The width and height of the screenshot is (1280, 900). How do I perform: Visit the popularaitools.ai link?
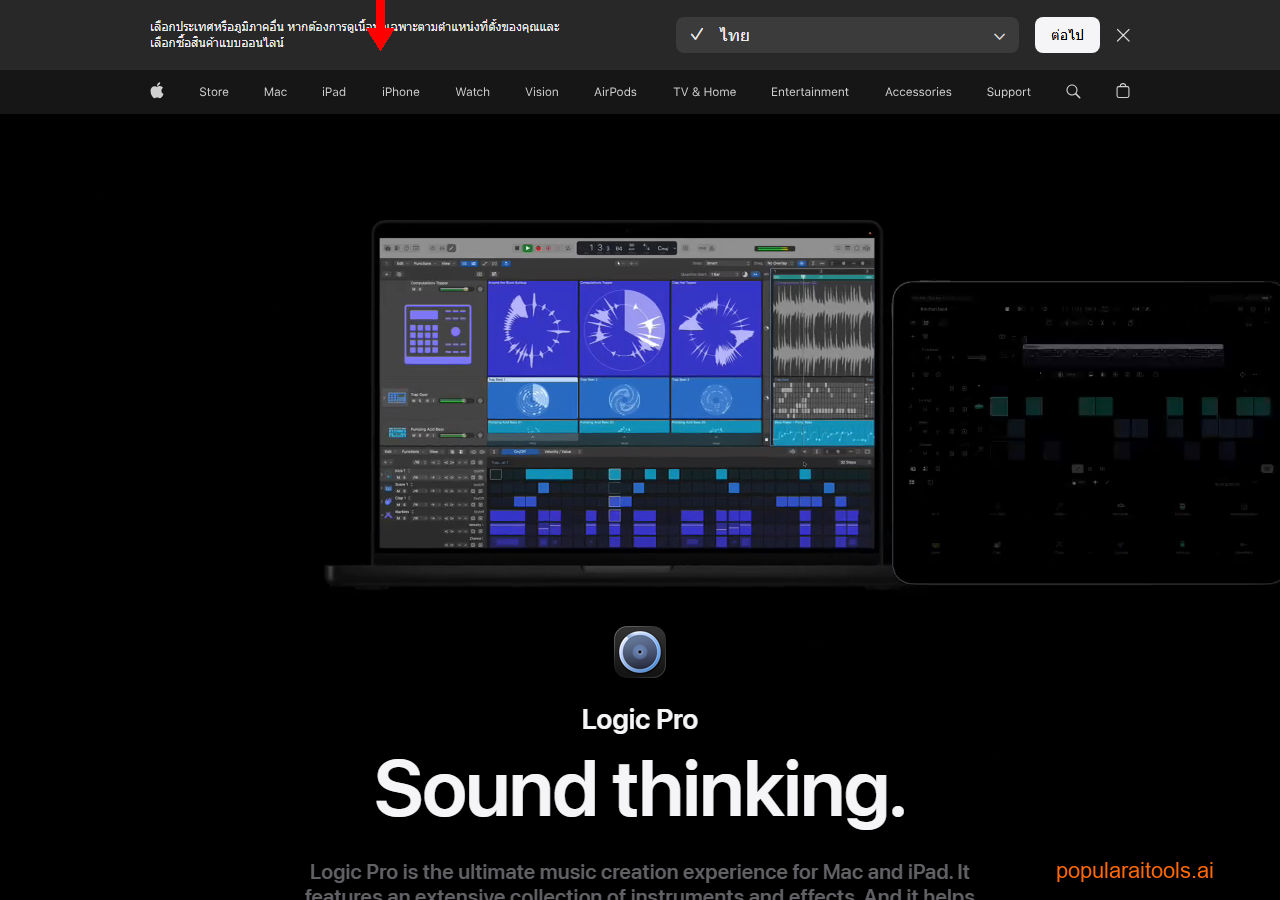coord(1134,870)
